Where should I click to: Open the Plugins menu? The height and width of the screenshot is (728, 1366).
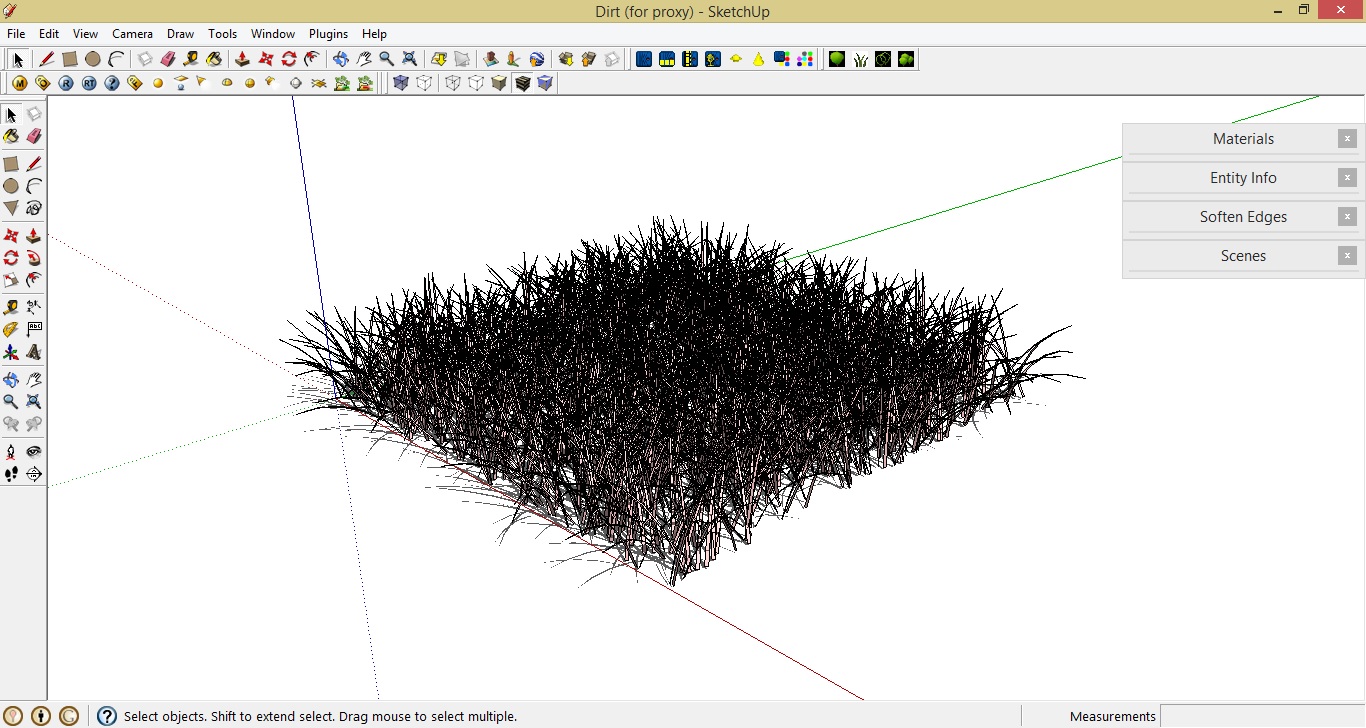click(328, 33)
